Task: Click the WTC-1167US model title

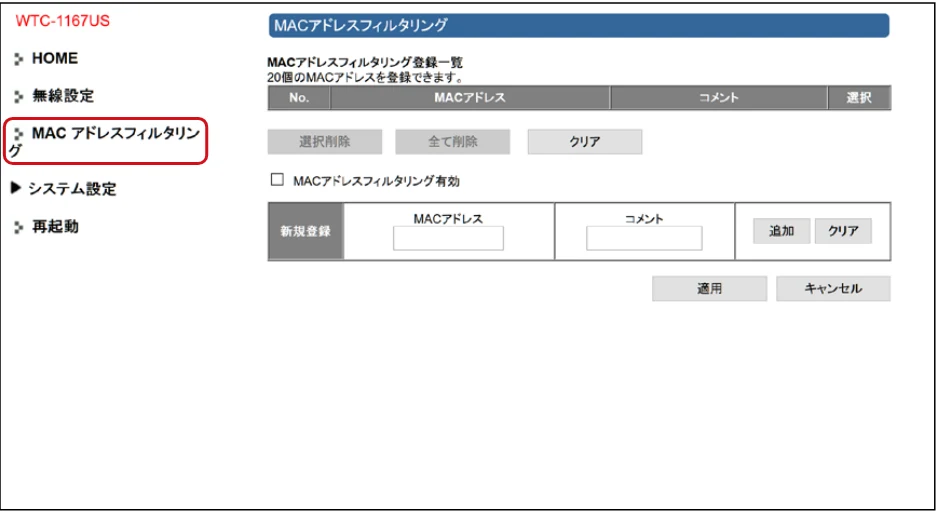Action: coord(63,21)
